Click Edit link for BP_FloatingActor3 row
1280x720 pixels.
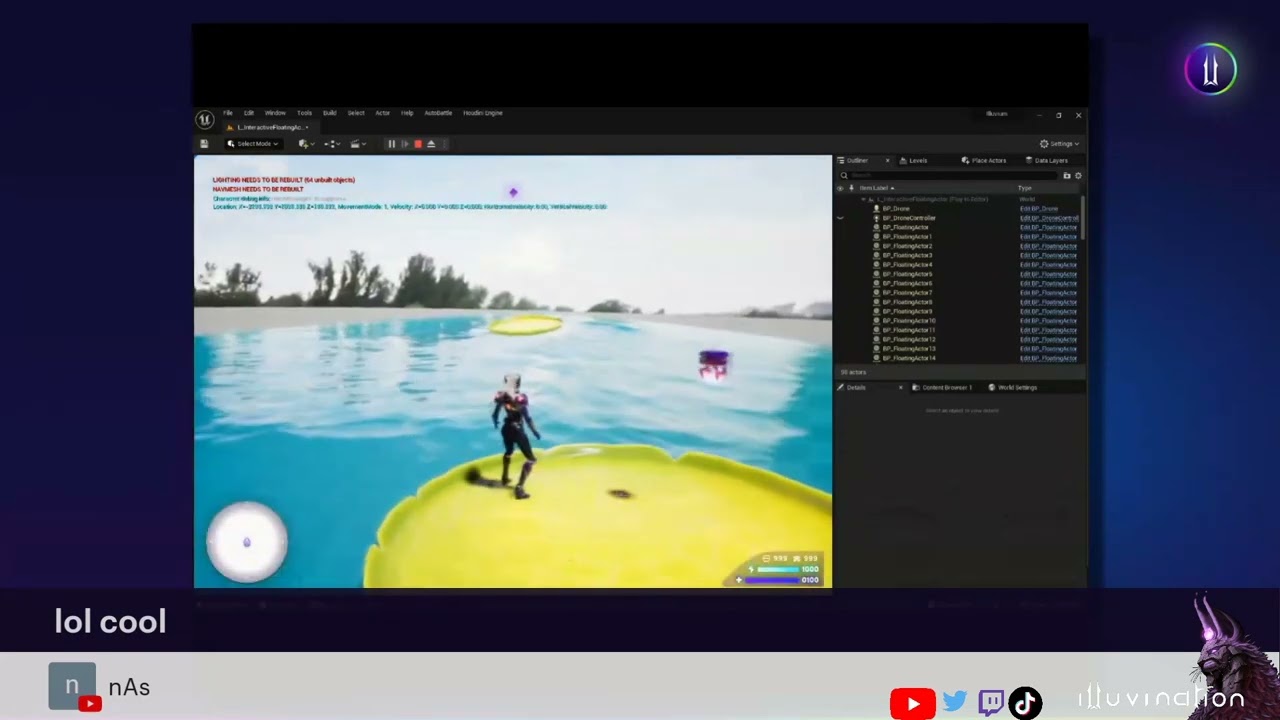pyautogui.click(x=1048, y=255)
